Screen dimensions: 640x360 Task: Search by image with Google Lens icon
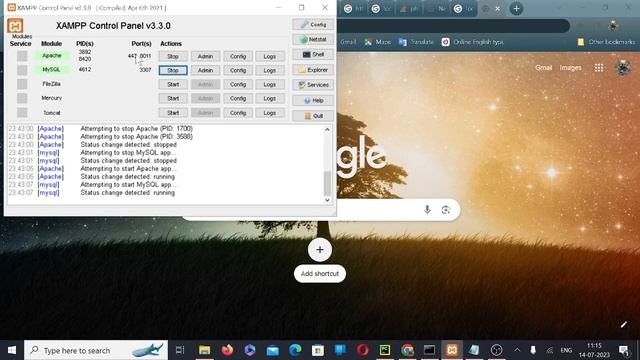pos(446,210)
